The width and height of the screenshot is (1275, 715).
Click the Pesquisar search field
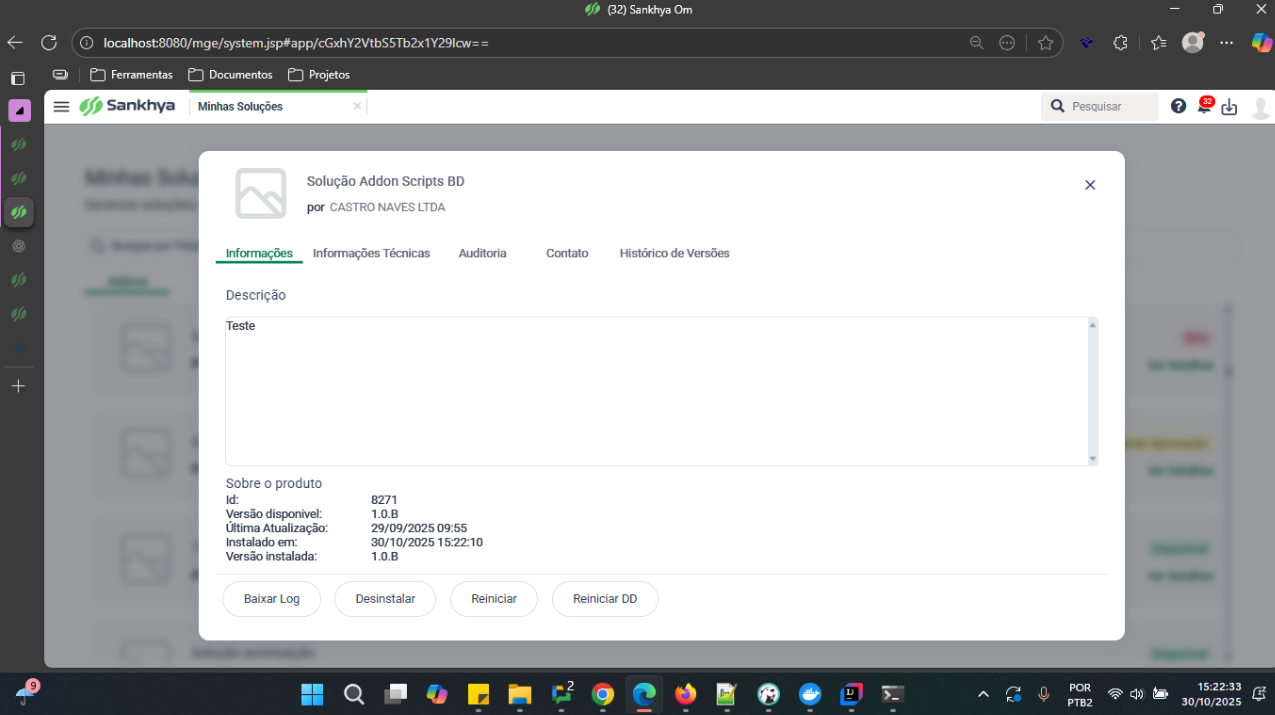pyautogui.click(x=1100, y=106)
